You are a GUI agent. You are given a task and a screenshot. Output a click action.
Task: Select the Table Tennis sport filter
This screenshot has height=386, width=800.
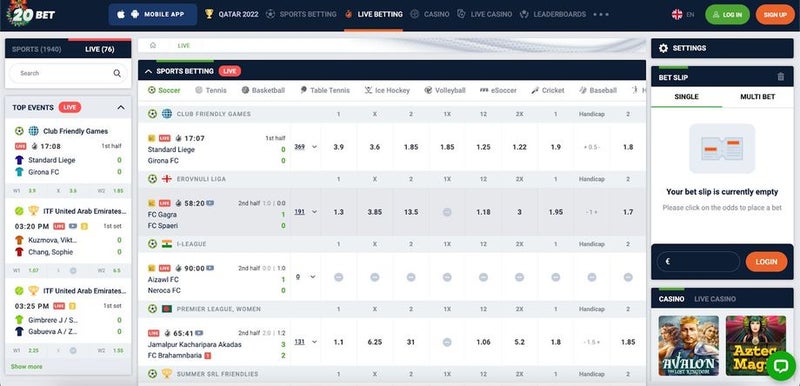pyautogui.click(x=324, y=90)
